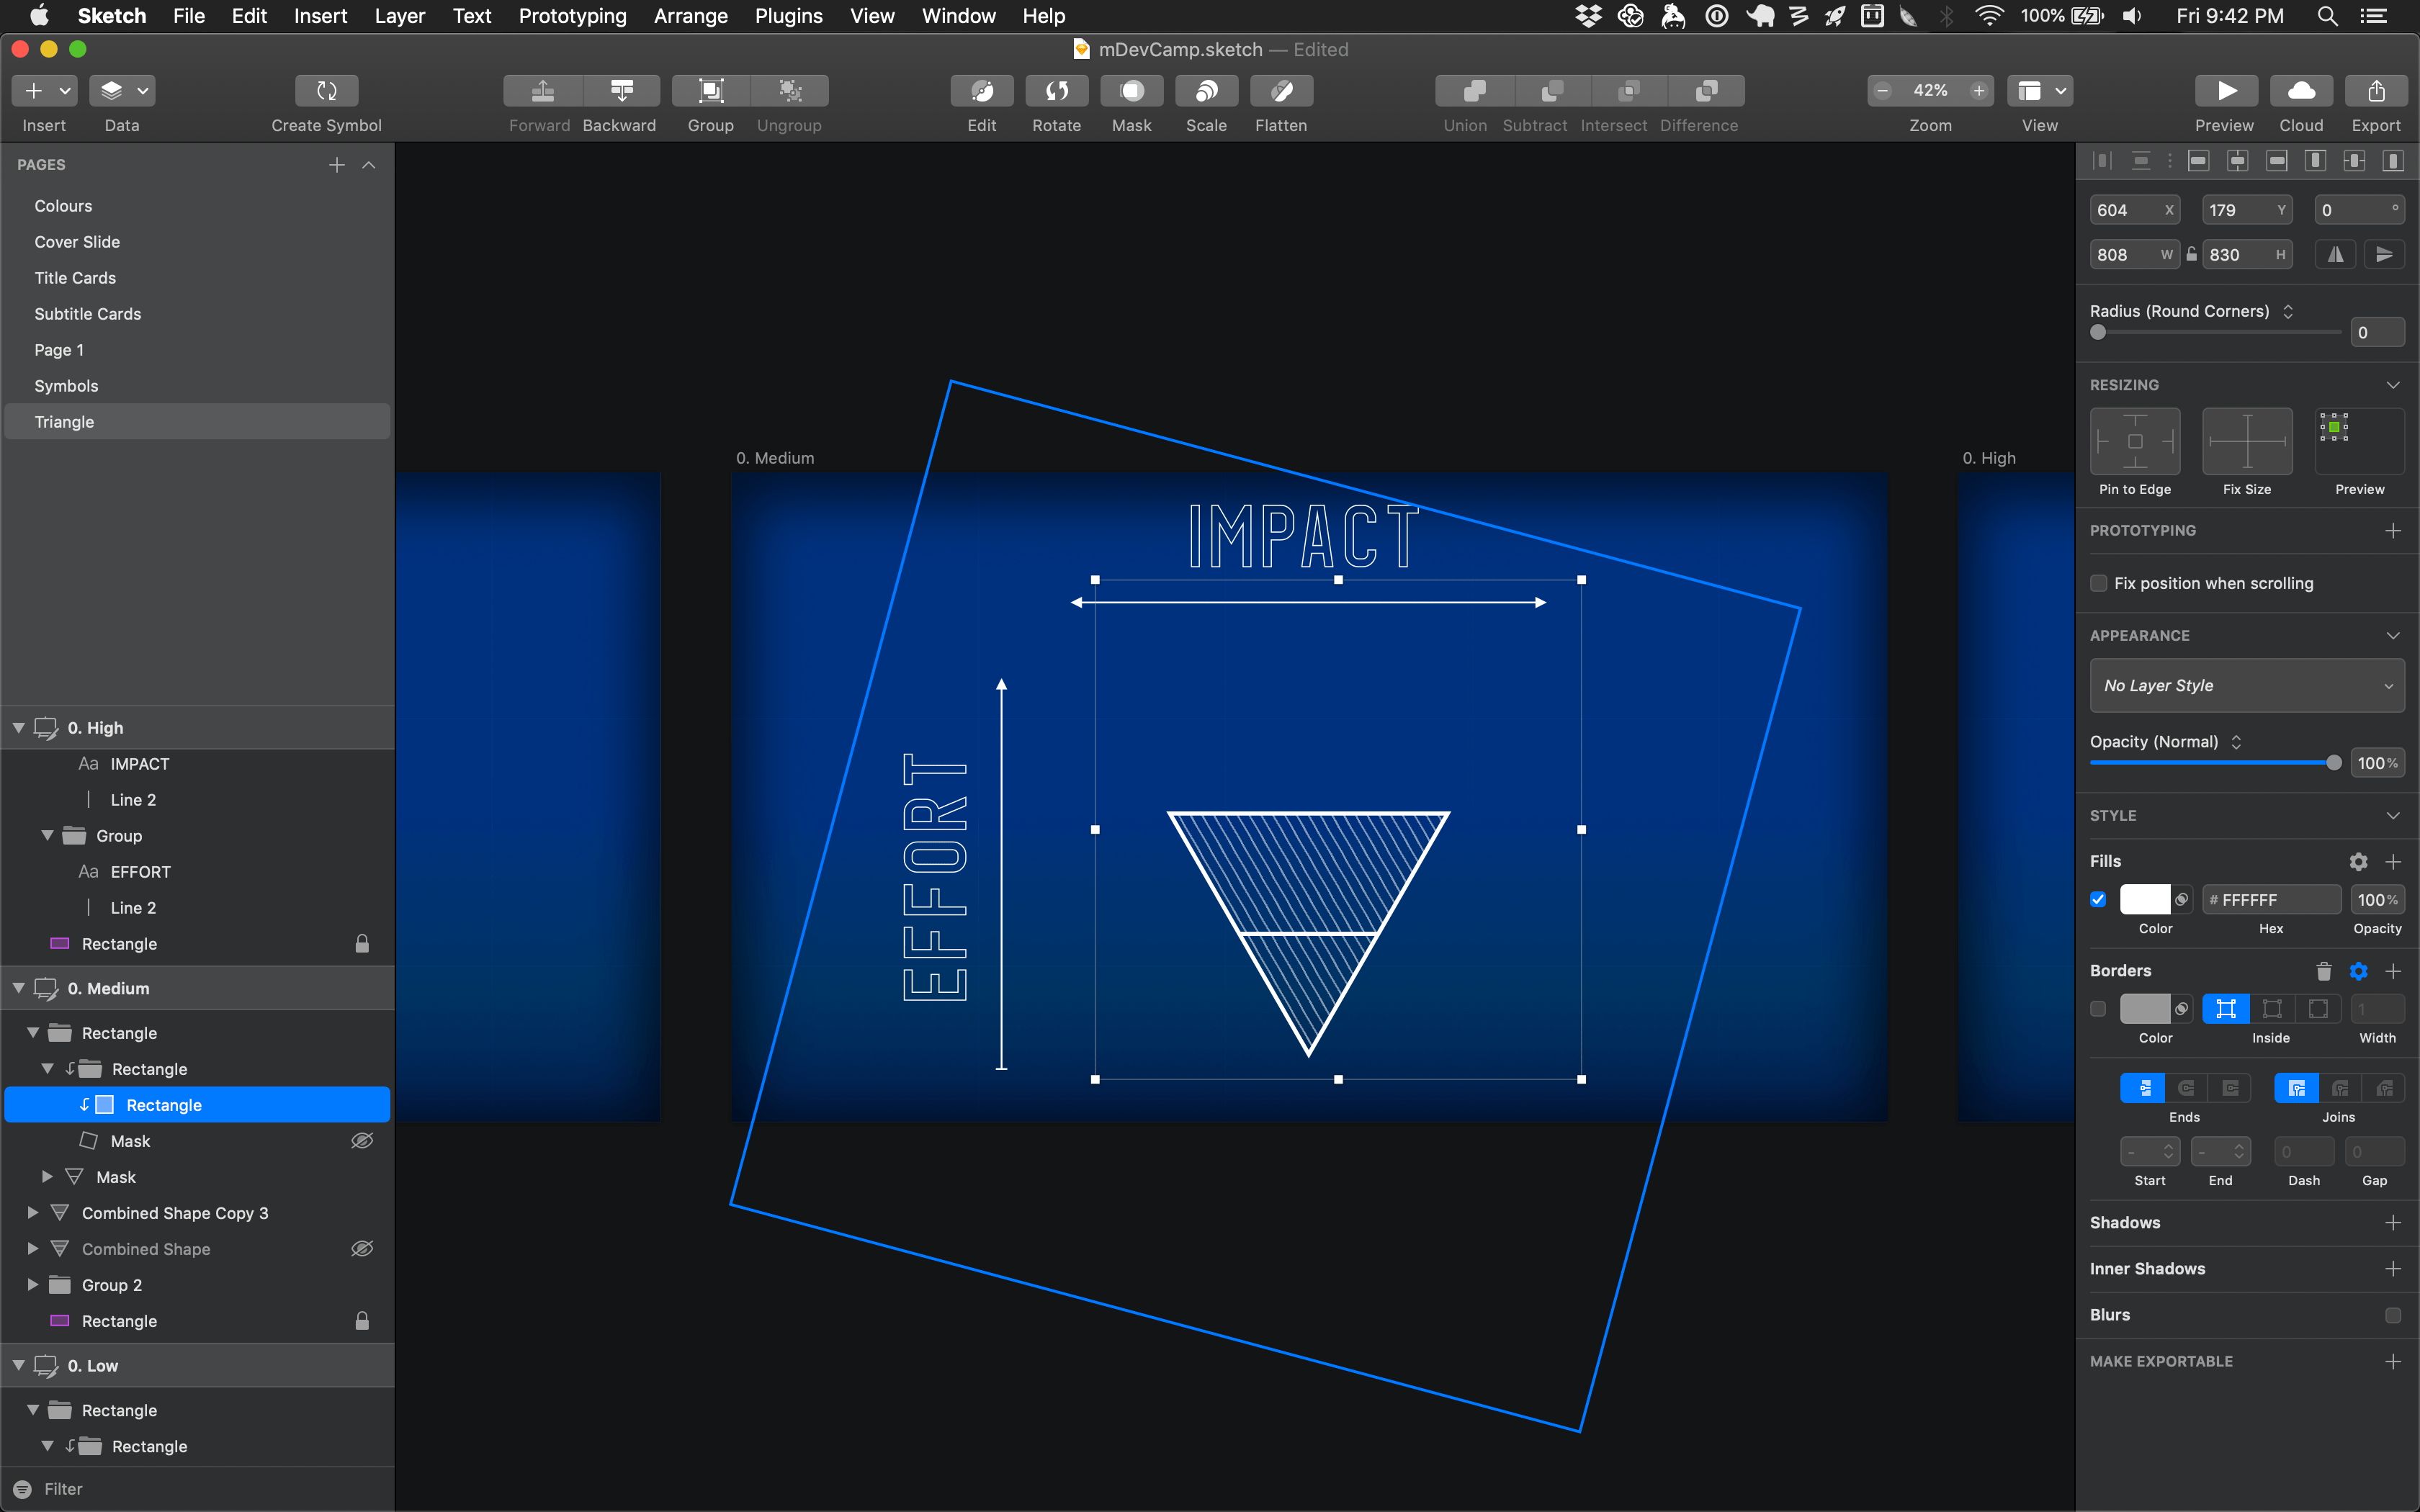Click the Mask tool icon
Screen dimensions: 2420x1512
[1131, 91]
